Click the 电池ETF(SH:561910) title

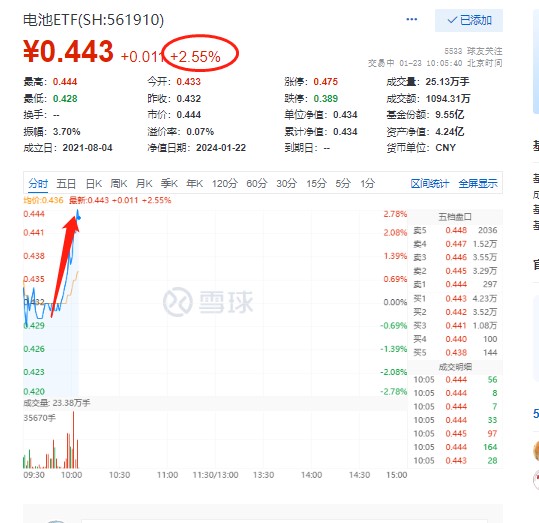pos(94,20)
